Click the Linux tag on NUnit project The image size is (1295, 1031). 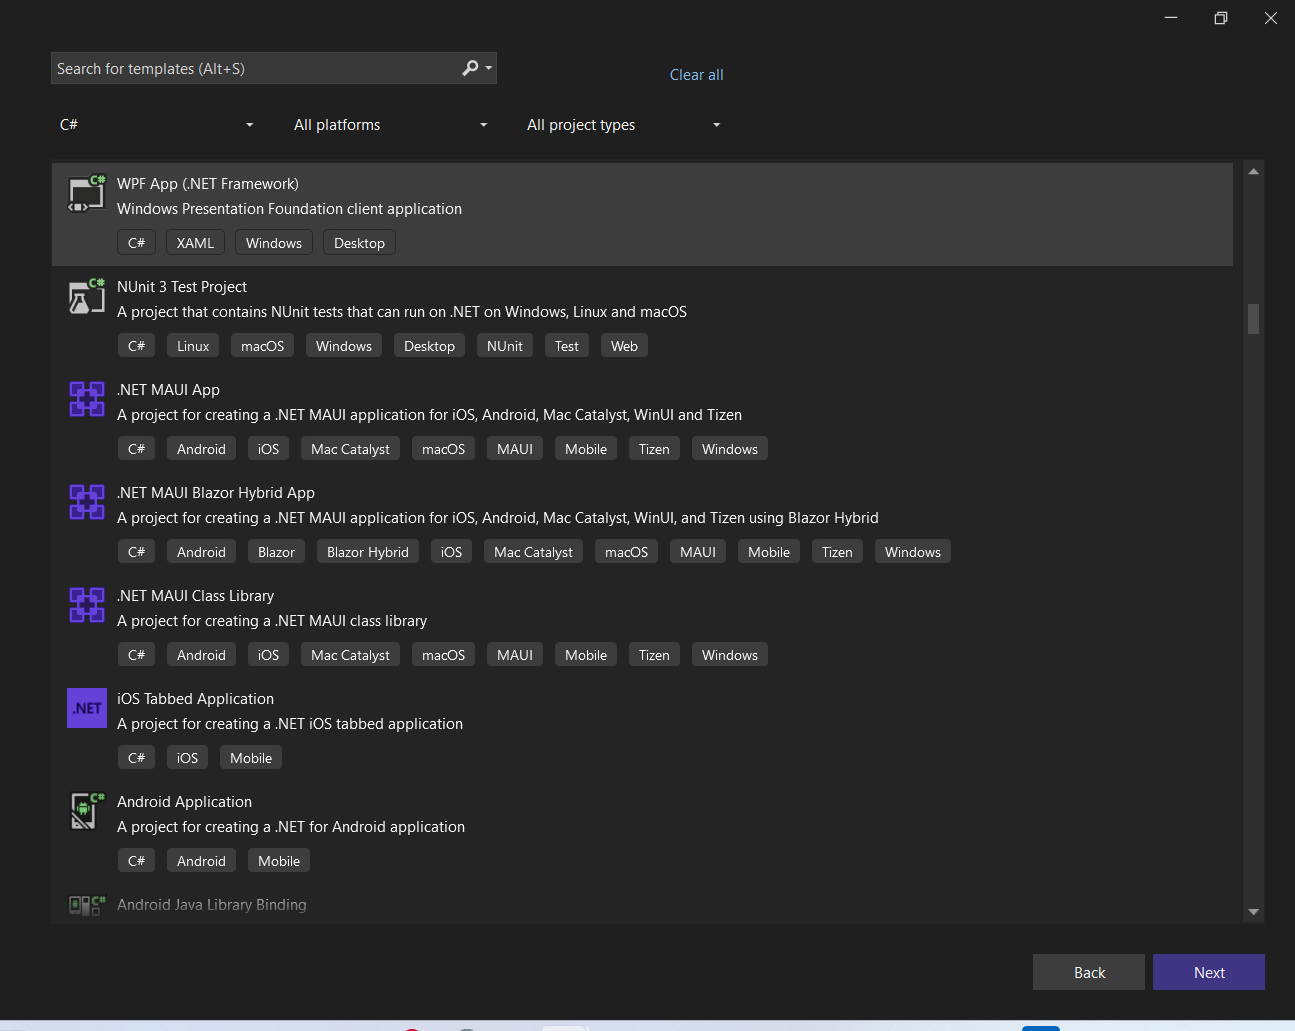193,346
